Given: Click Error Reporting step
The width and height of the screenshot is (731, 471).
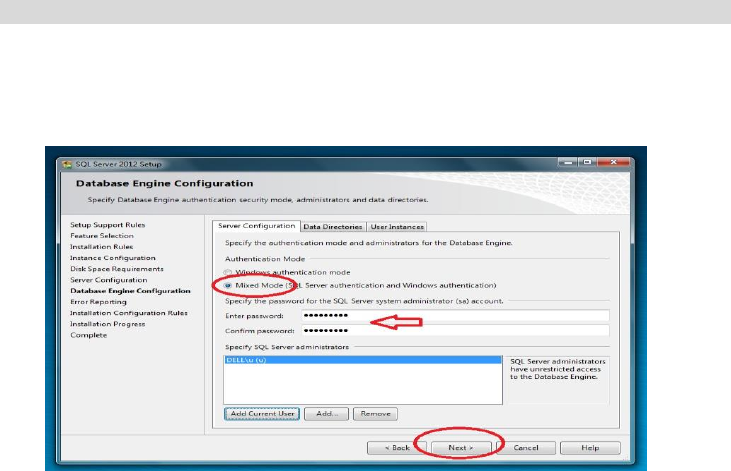Looking at the screenshot, I should click(x=98, y=302).
